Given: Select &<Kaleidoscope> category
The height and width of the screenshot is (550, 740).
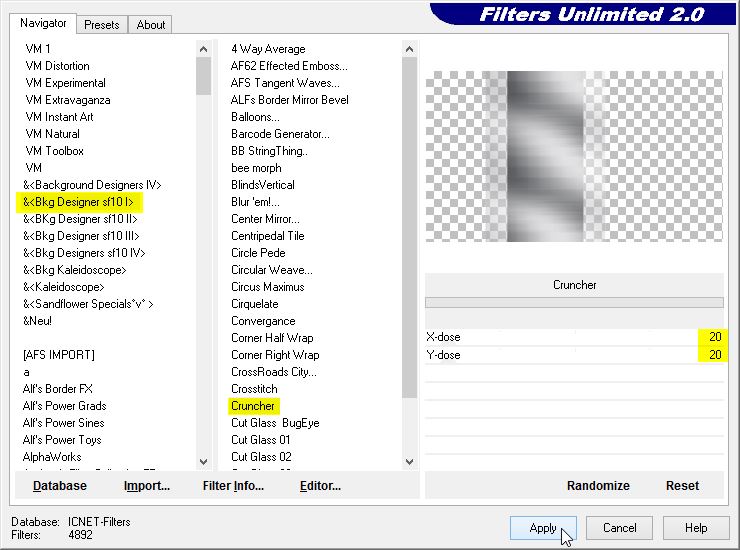Looking at the screenshot, I should [64, 287].
